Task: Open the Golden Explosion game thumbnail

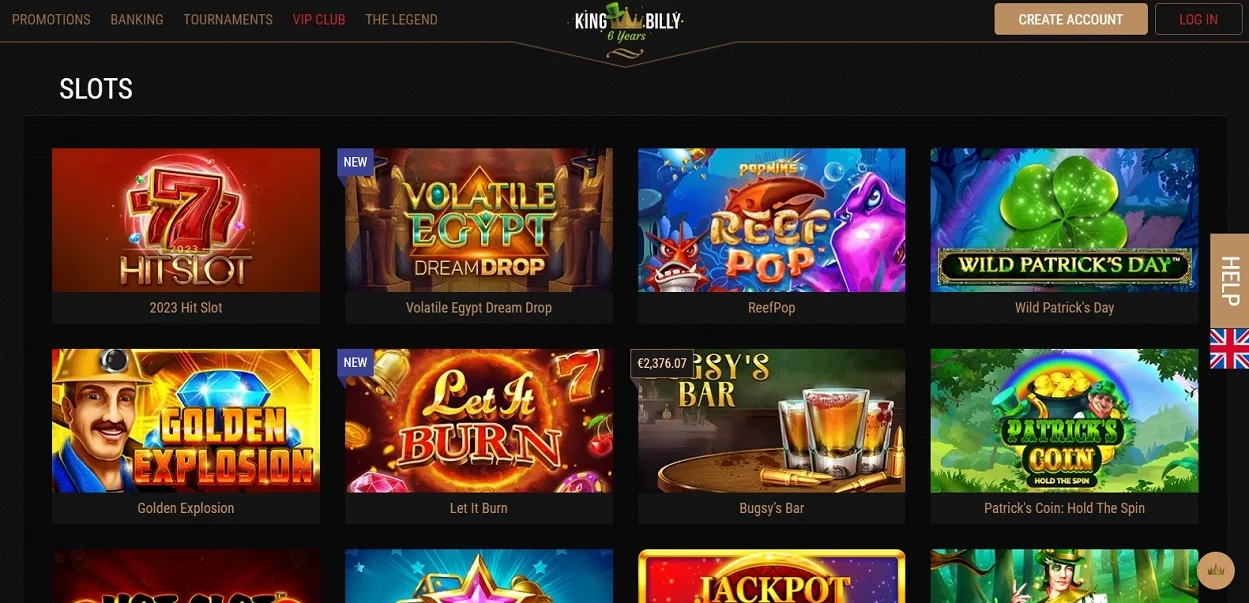Action: [186, 421]
